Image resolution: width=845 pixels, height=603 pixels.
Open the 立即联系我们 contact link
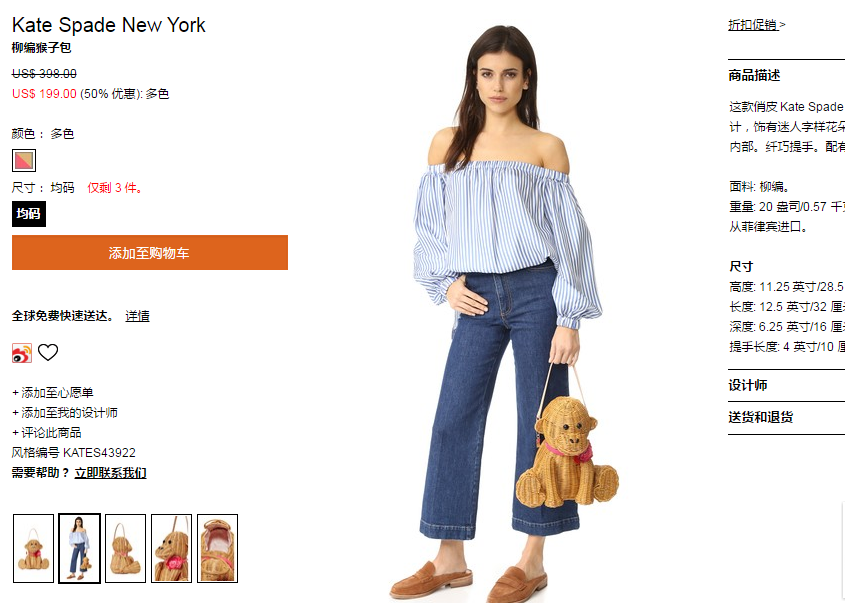tap(110, 473)
